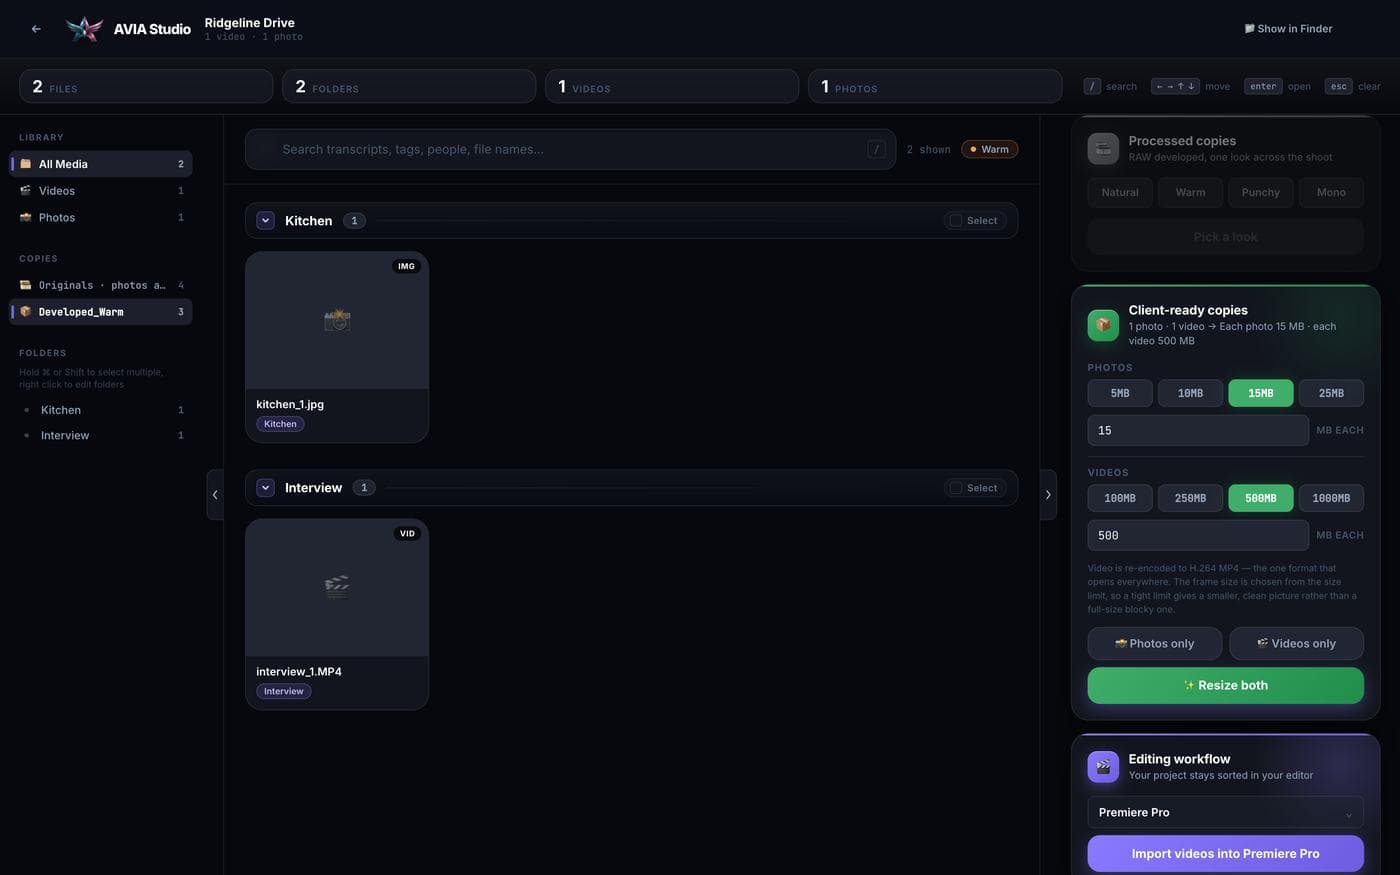Open the kitchen_1.jpg thumbnail
Screen dimensions: 1400x875
(337, 321)
